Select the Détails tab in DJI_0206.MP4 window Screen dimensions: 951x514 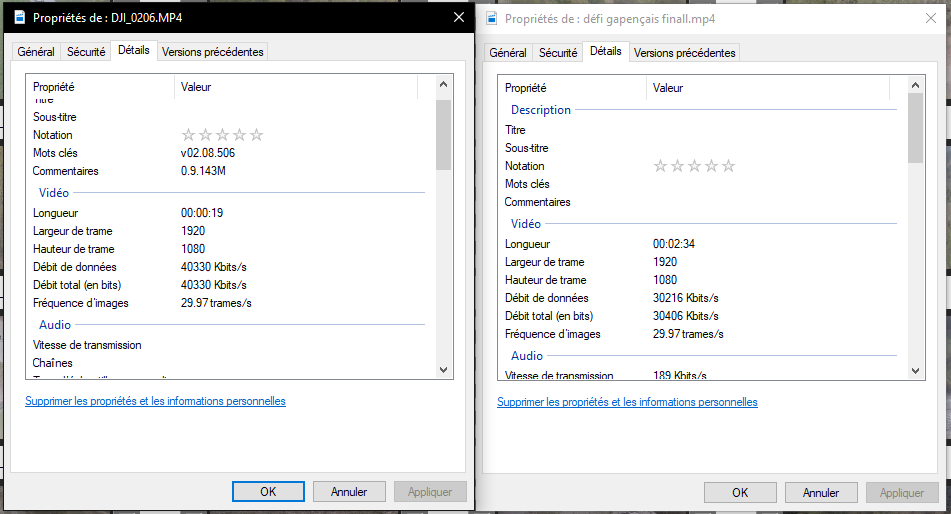tap(133, 50)
